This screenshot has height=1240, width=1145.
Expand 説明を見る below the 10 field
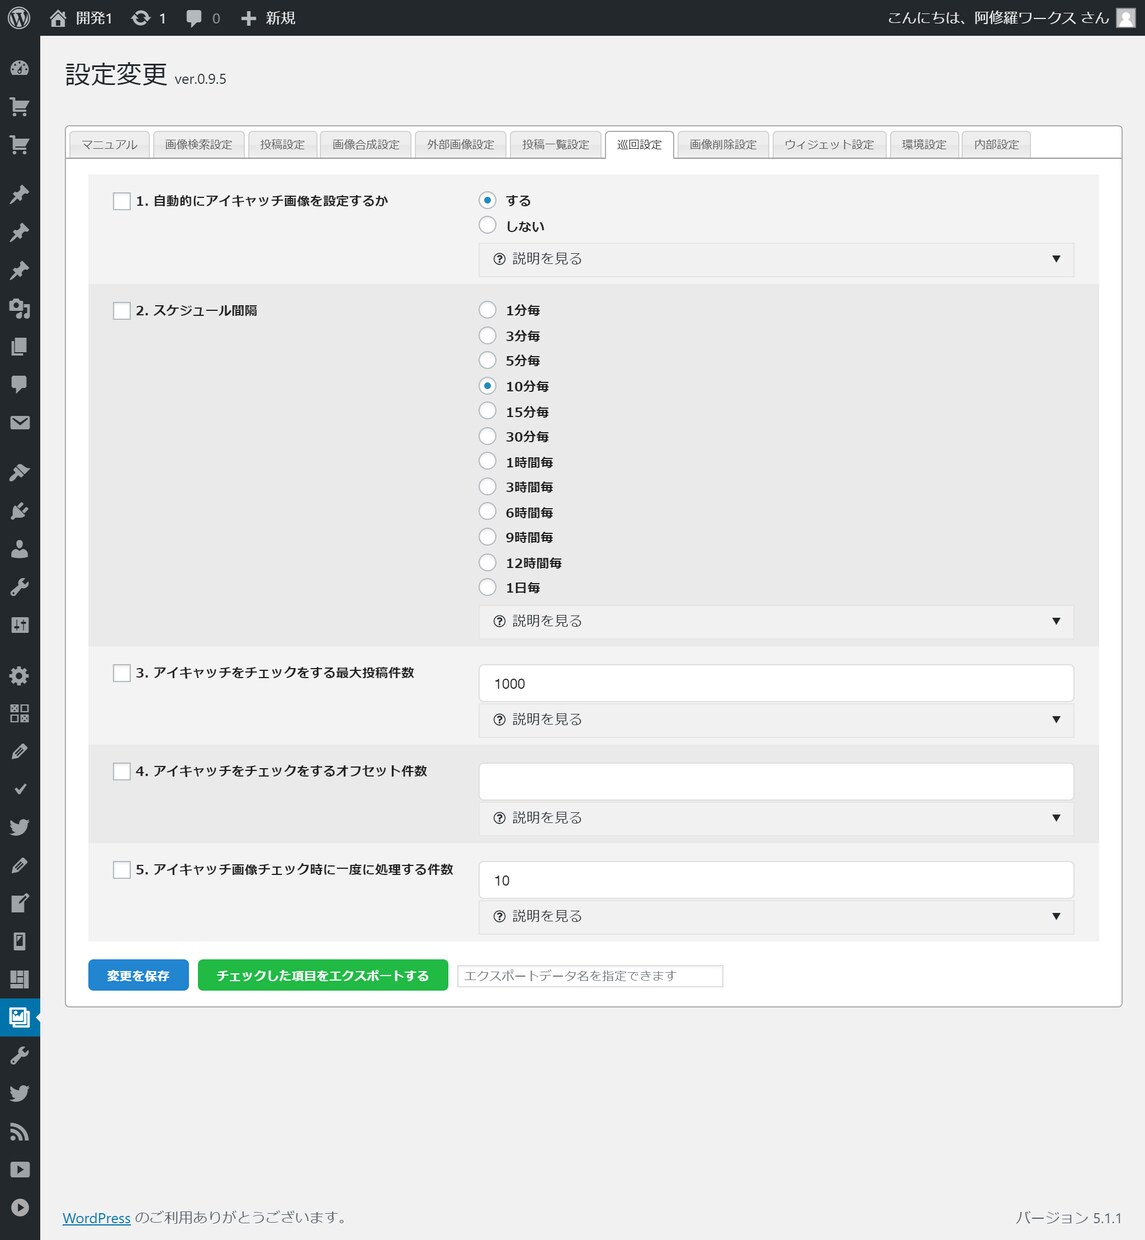tap(776, 916)
